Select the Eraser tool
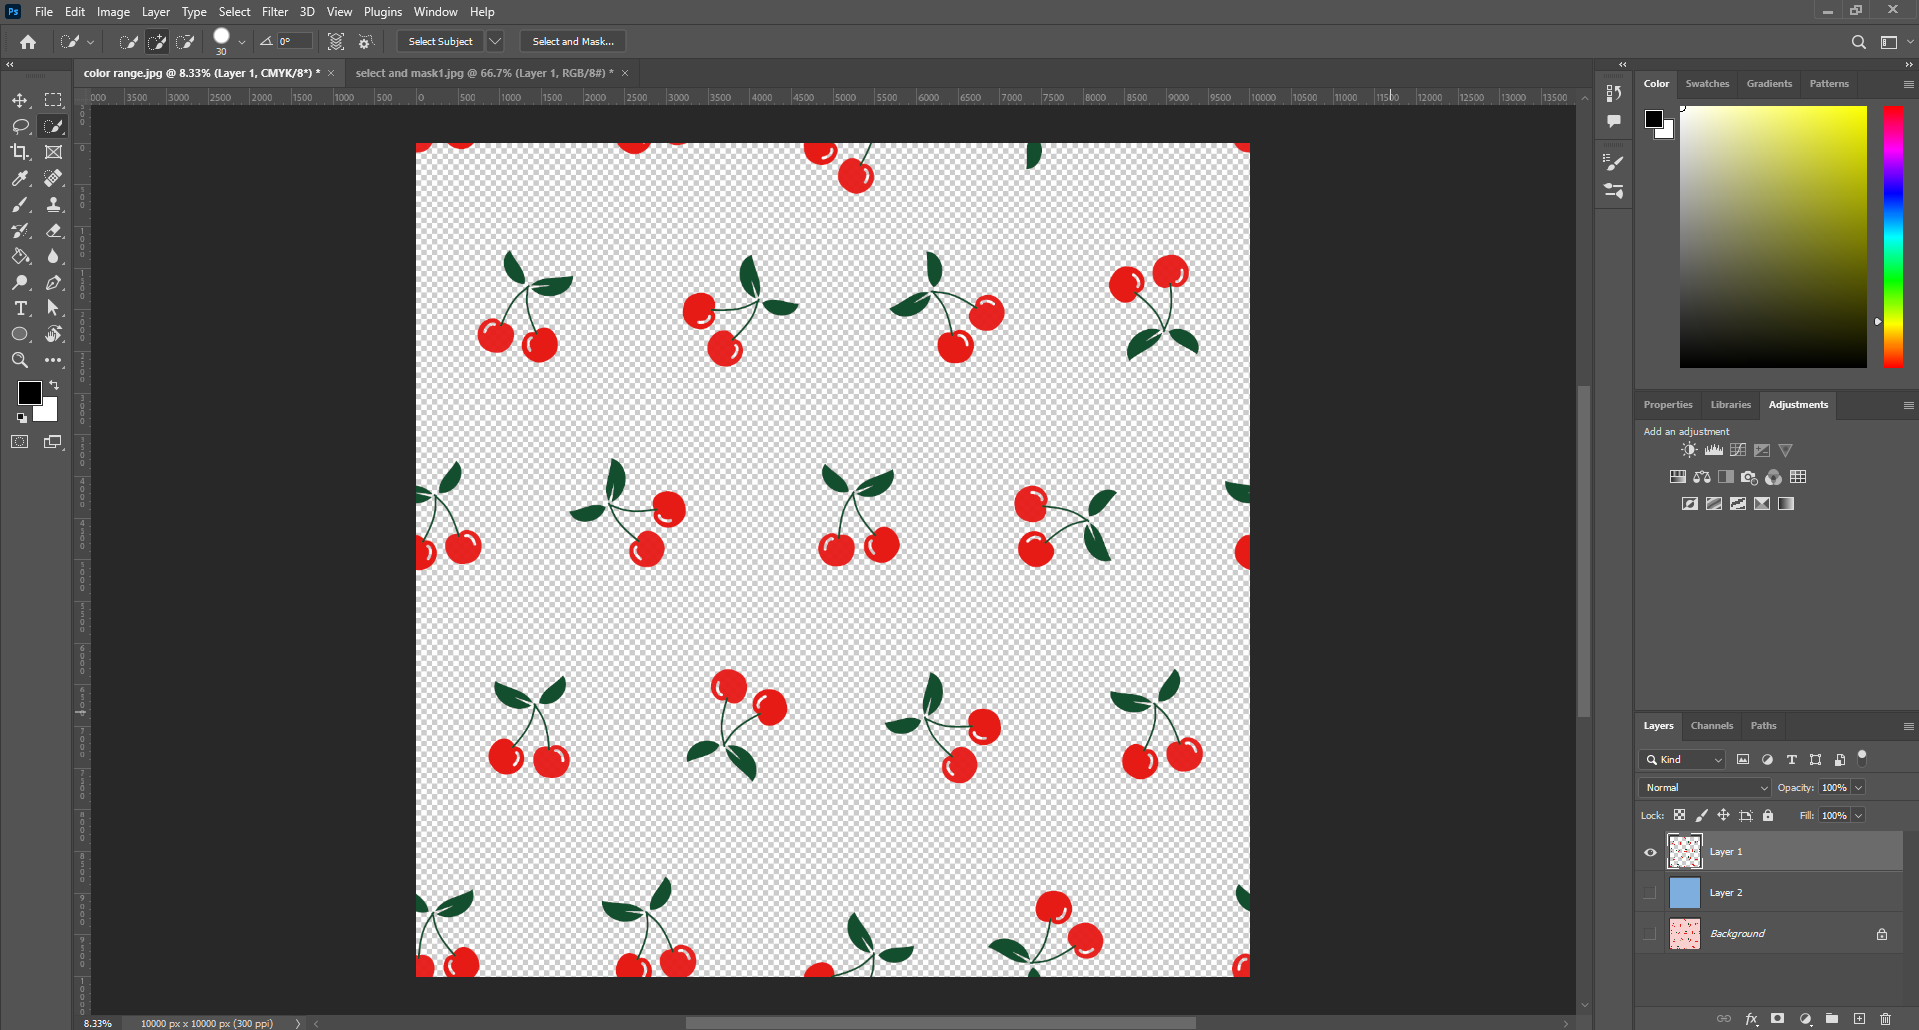The image size is (1919, 1030). 53,230
